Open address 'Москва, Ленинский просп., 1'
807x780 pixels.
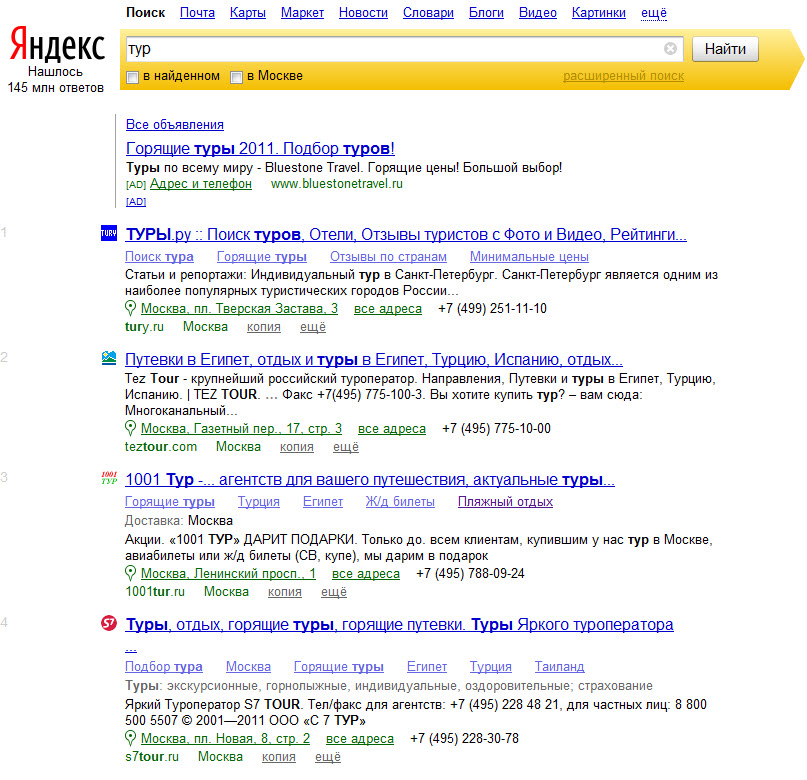click(229, 574)
